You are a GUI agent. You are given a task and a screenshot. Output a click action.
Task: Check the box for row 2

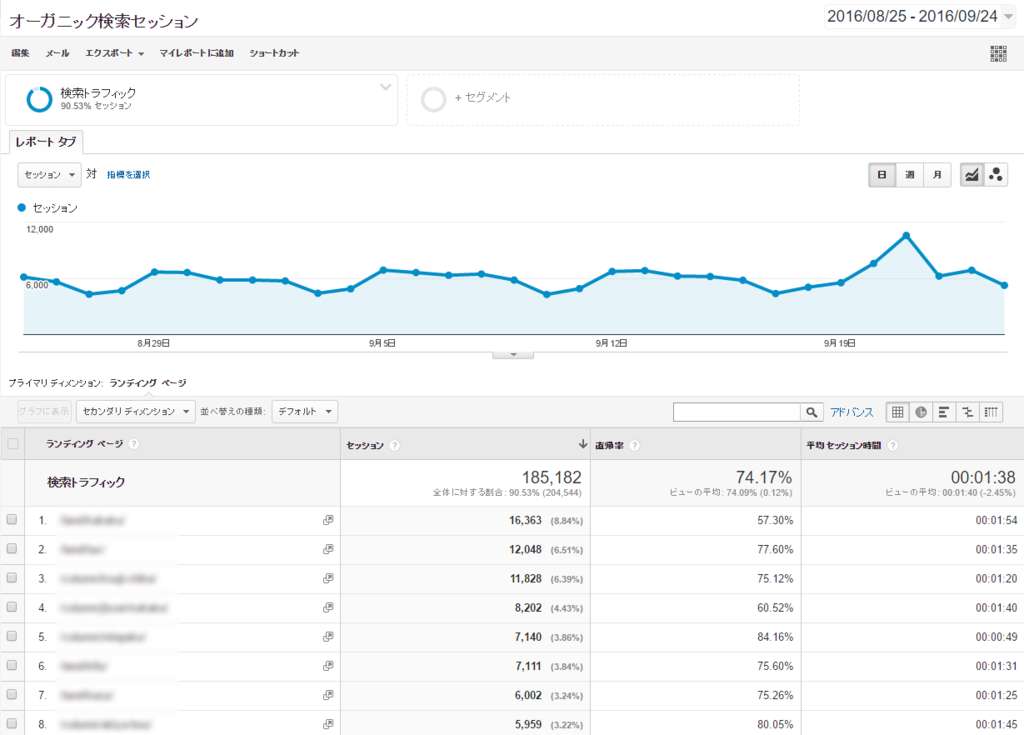12,549
